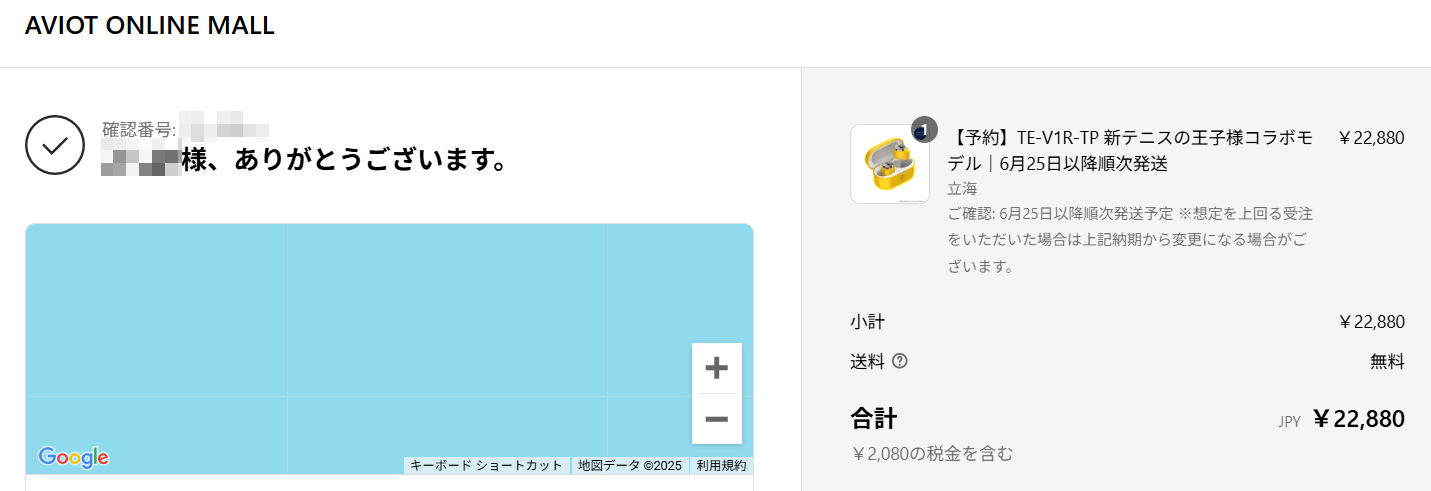Click the Google logo on map
The width and height of the screenshot is (1431, 491).
(73, 457)
